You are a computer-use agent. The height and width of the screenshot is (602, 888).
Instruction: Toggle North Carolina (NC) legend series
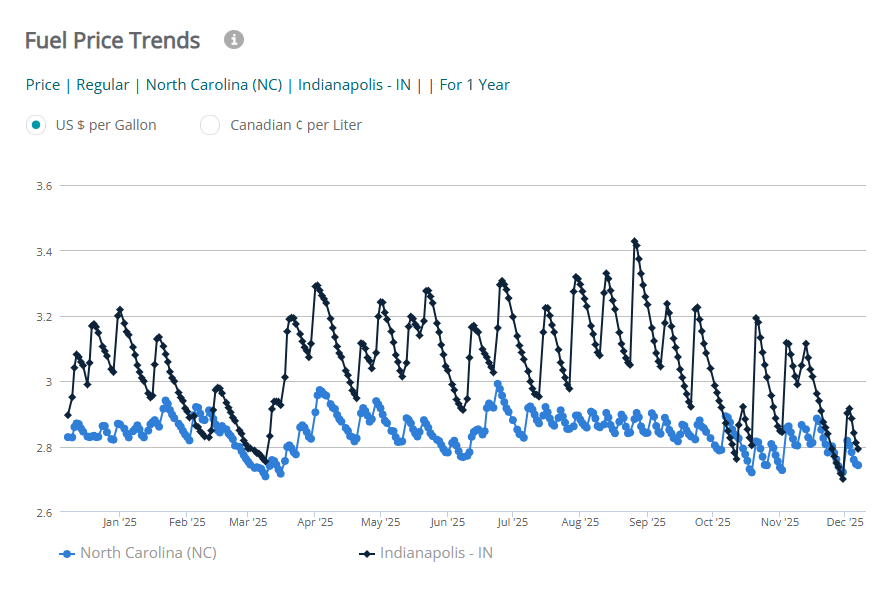point(148,553)
